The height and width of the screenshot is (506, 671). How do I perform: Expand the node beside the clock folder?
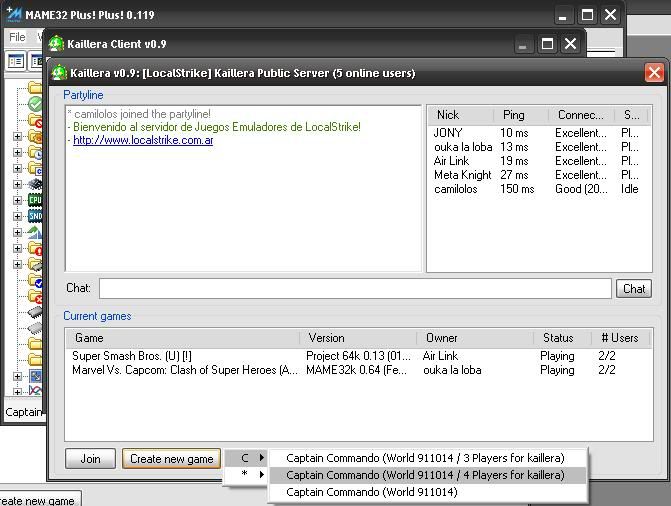17,152
